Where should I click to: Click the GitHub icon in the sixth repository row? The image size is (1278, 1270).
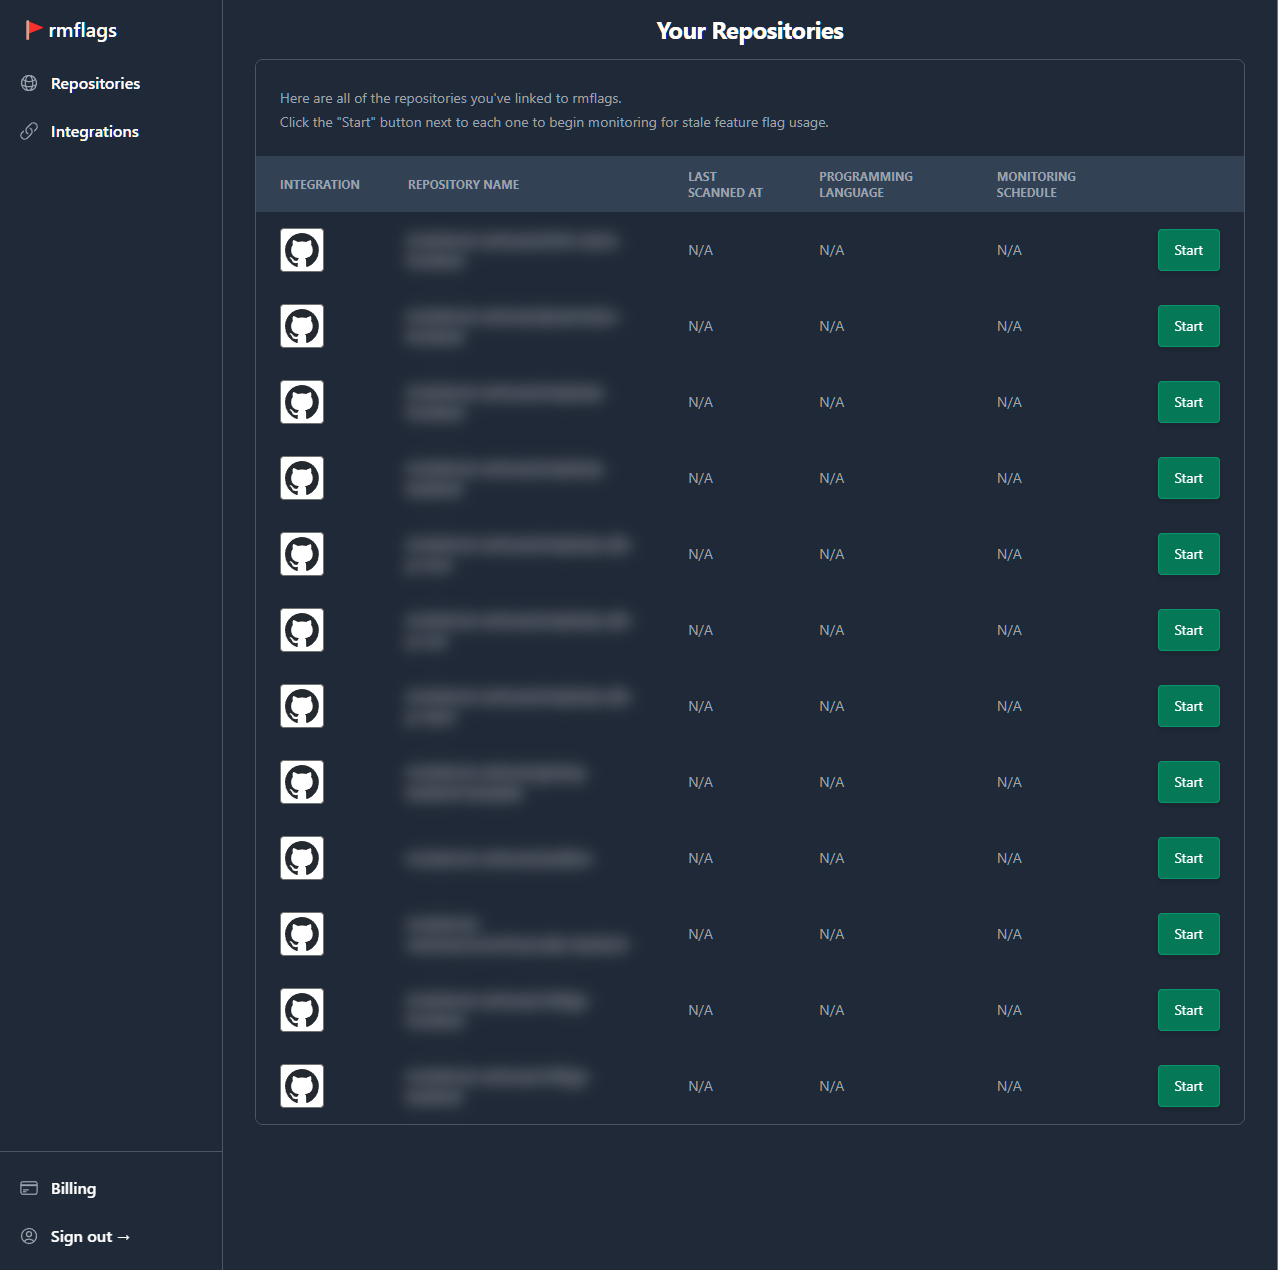coord(302,630)
